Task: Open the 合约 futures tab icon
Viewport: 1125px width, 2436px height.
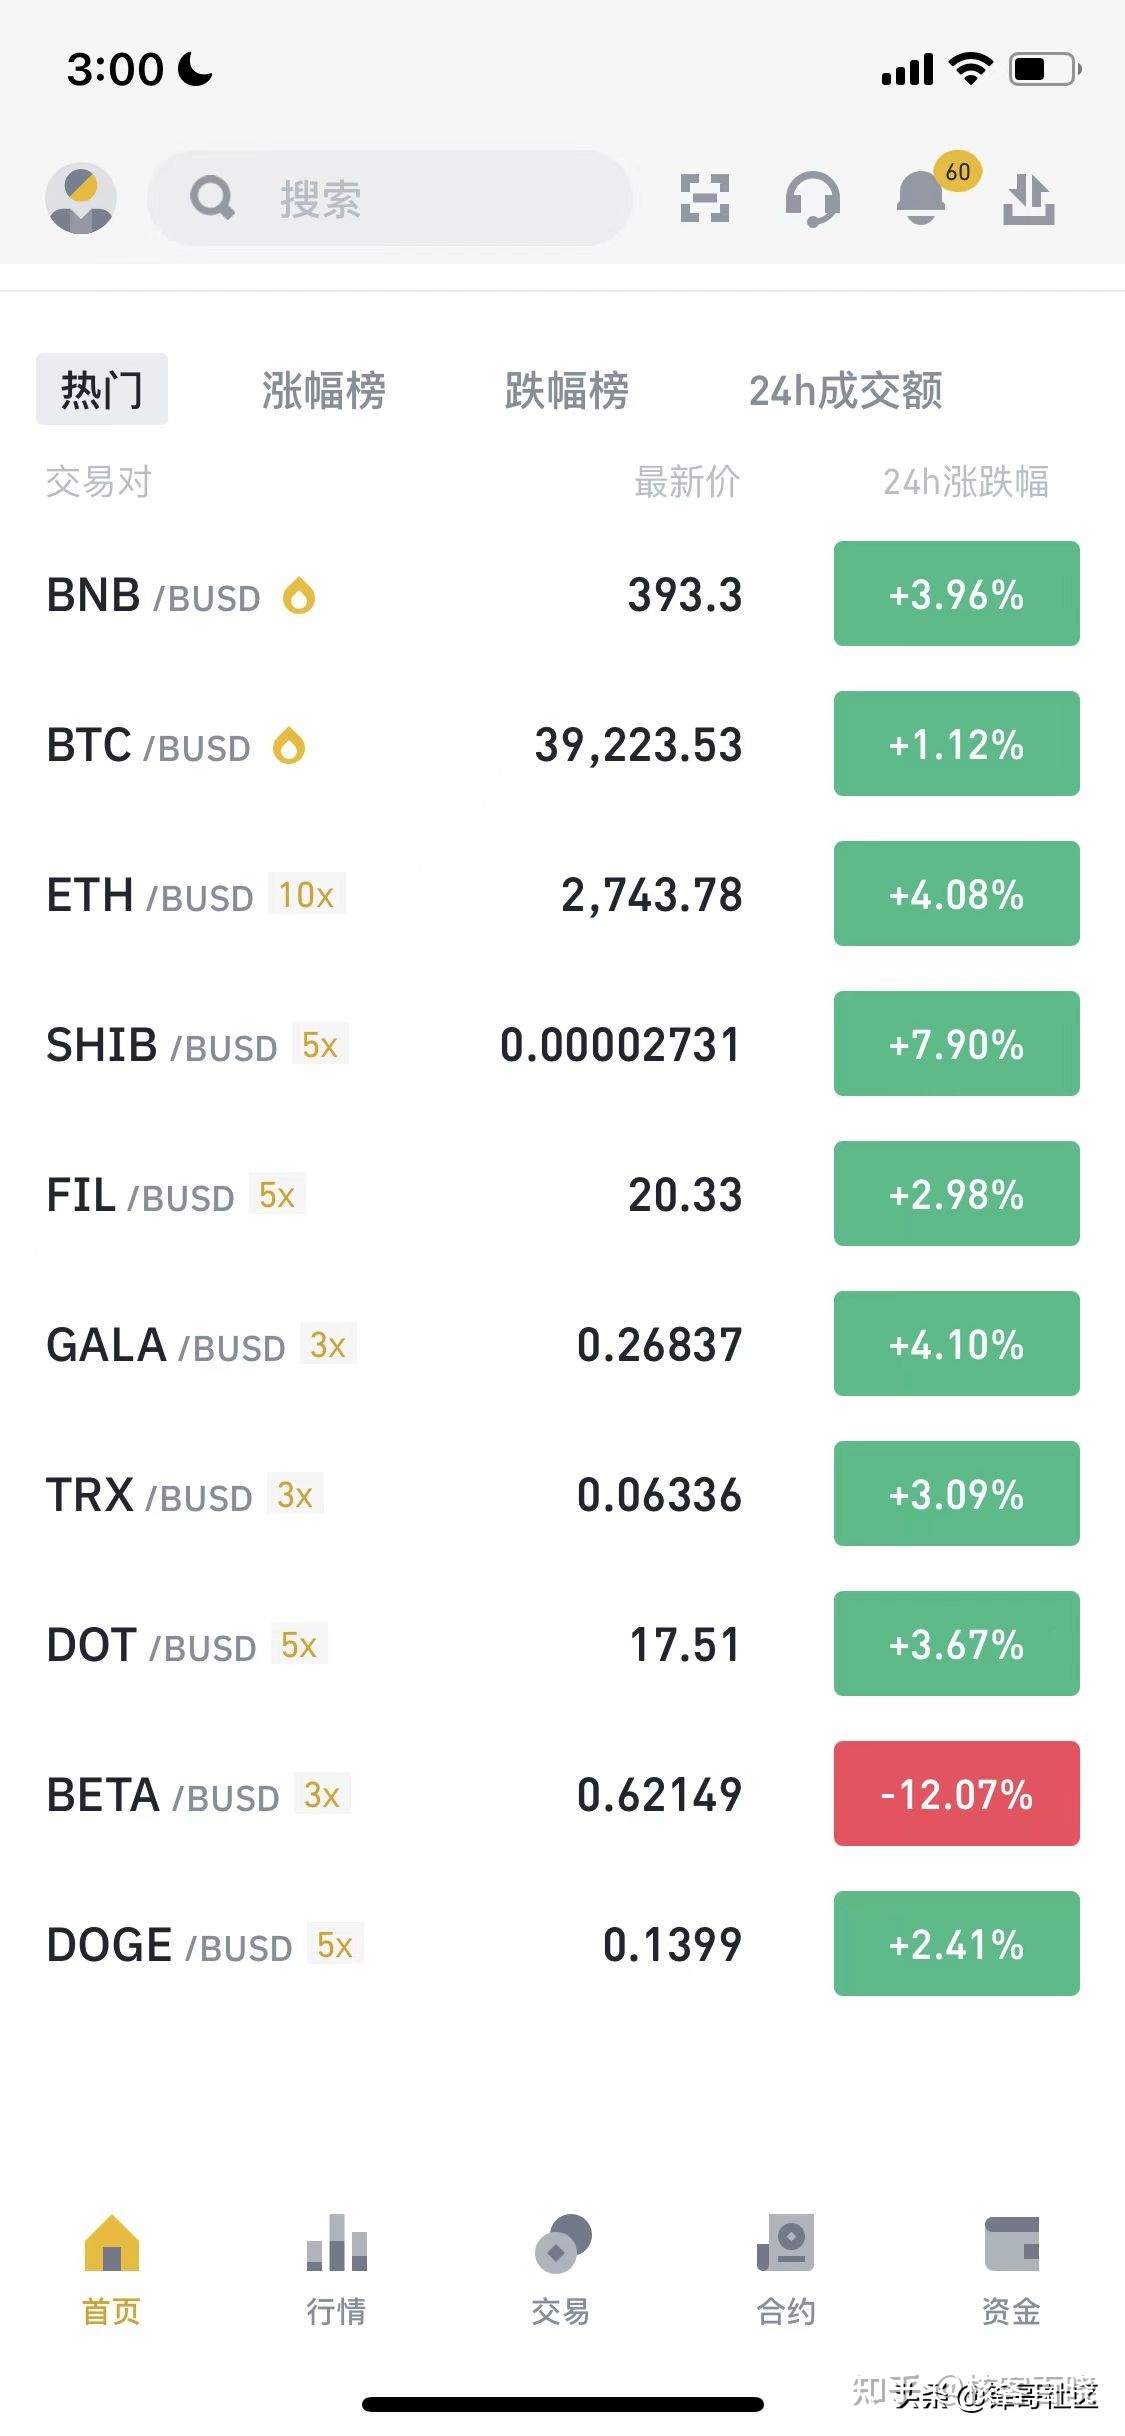Action: 786,2244
